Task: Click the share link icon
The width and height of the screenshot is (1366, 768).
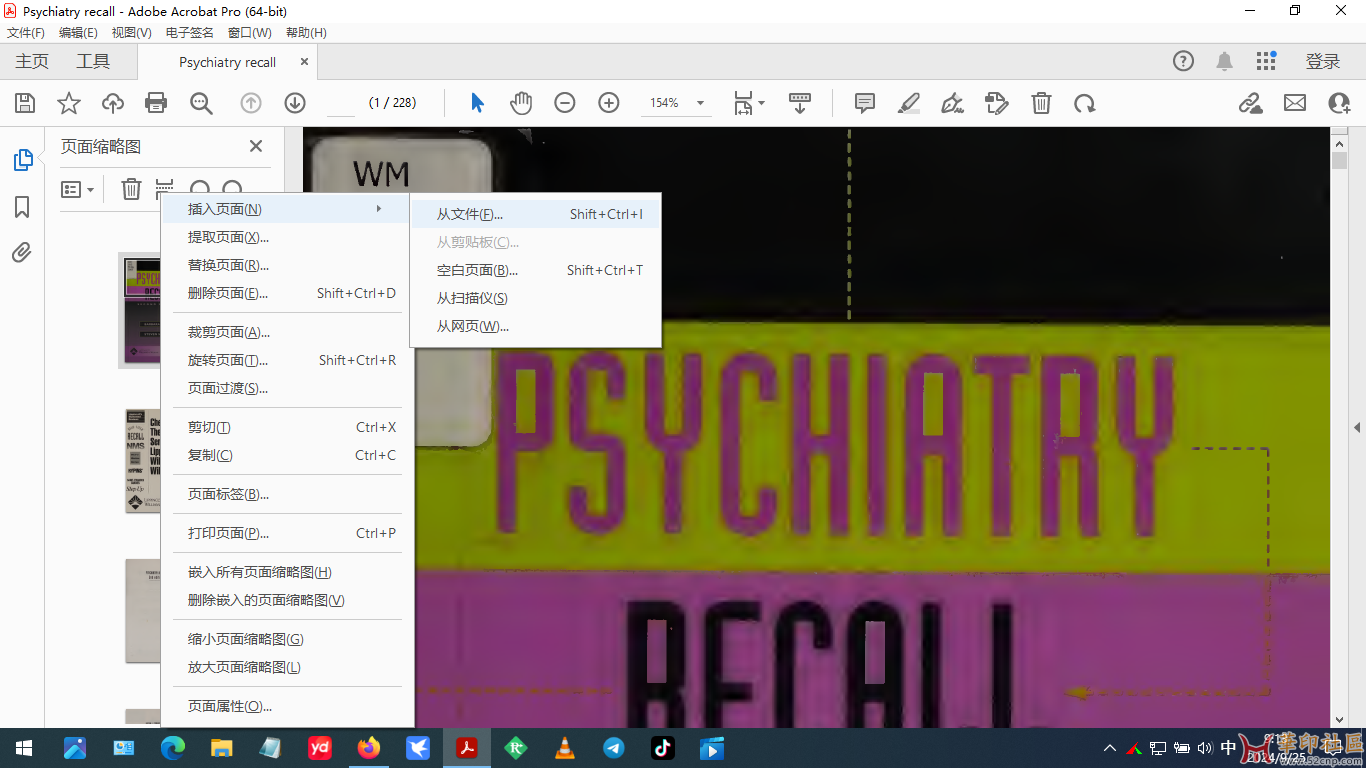Action: tap(1250, 103)
